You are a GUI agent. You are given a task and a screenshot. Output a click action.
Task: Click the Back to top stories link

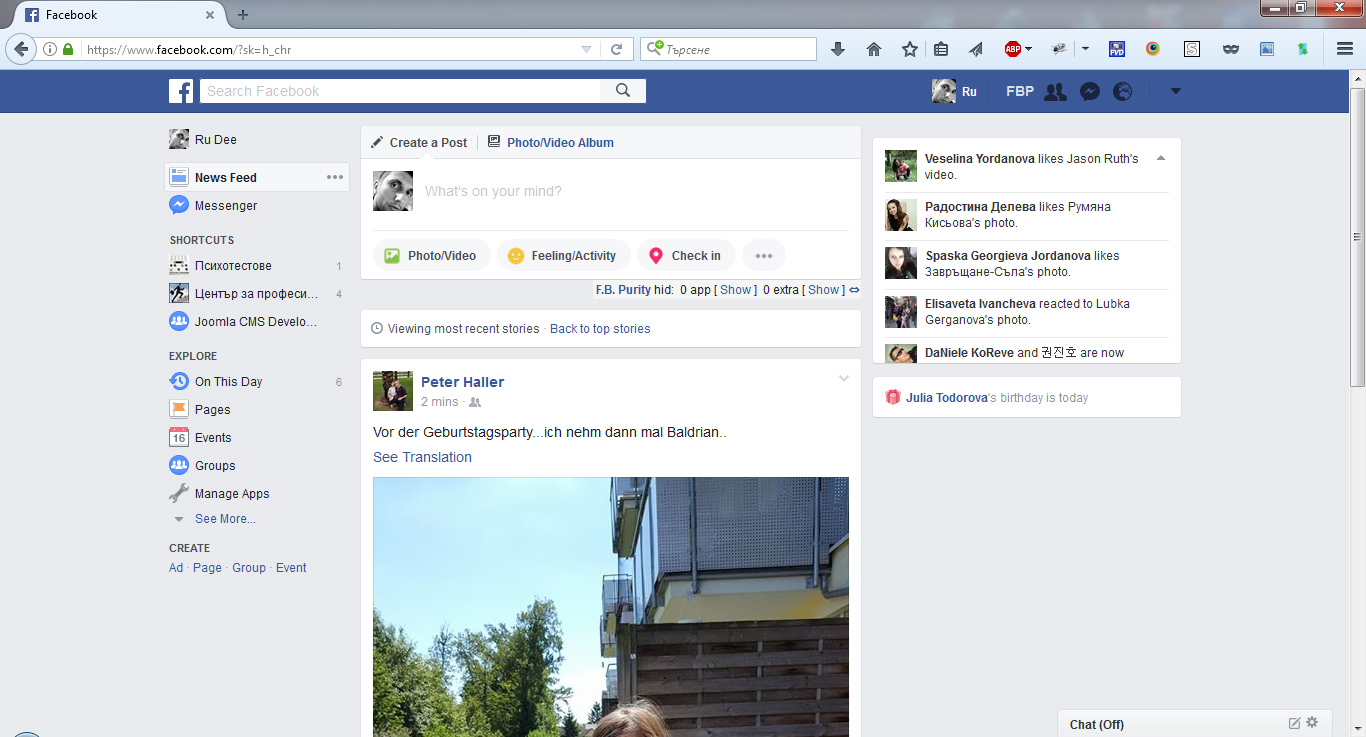[600, 329]
